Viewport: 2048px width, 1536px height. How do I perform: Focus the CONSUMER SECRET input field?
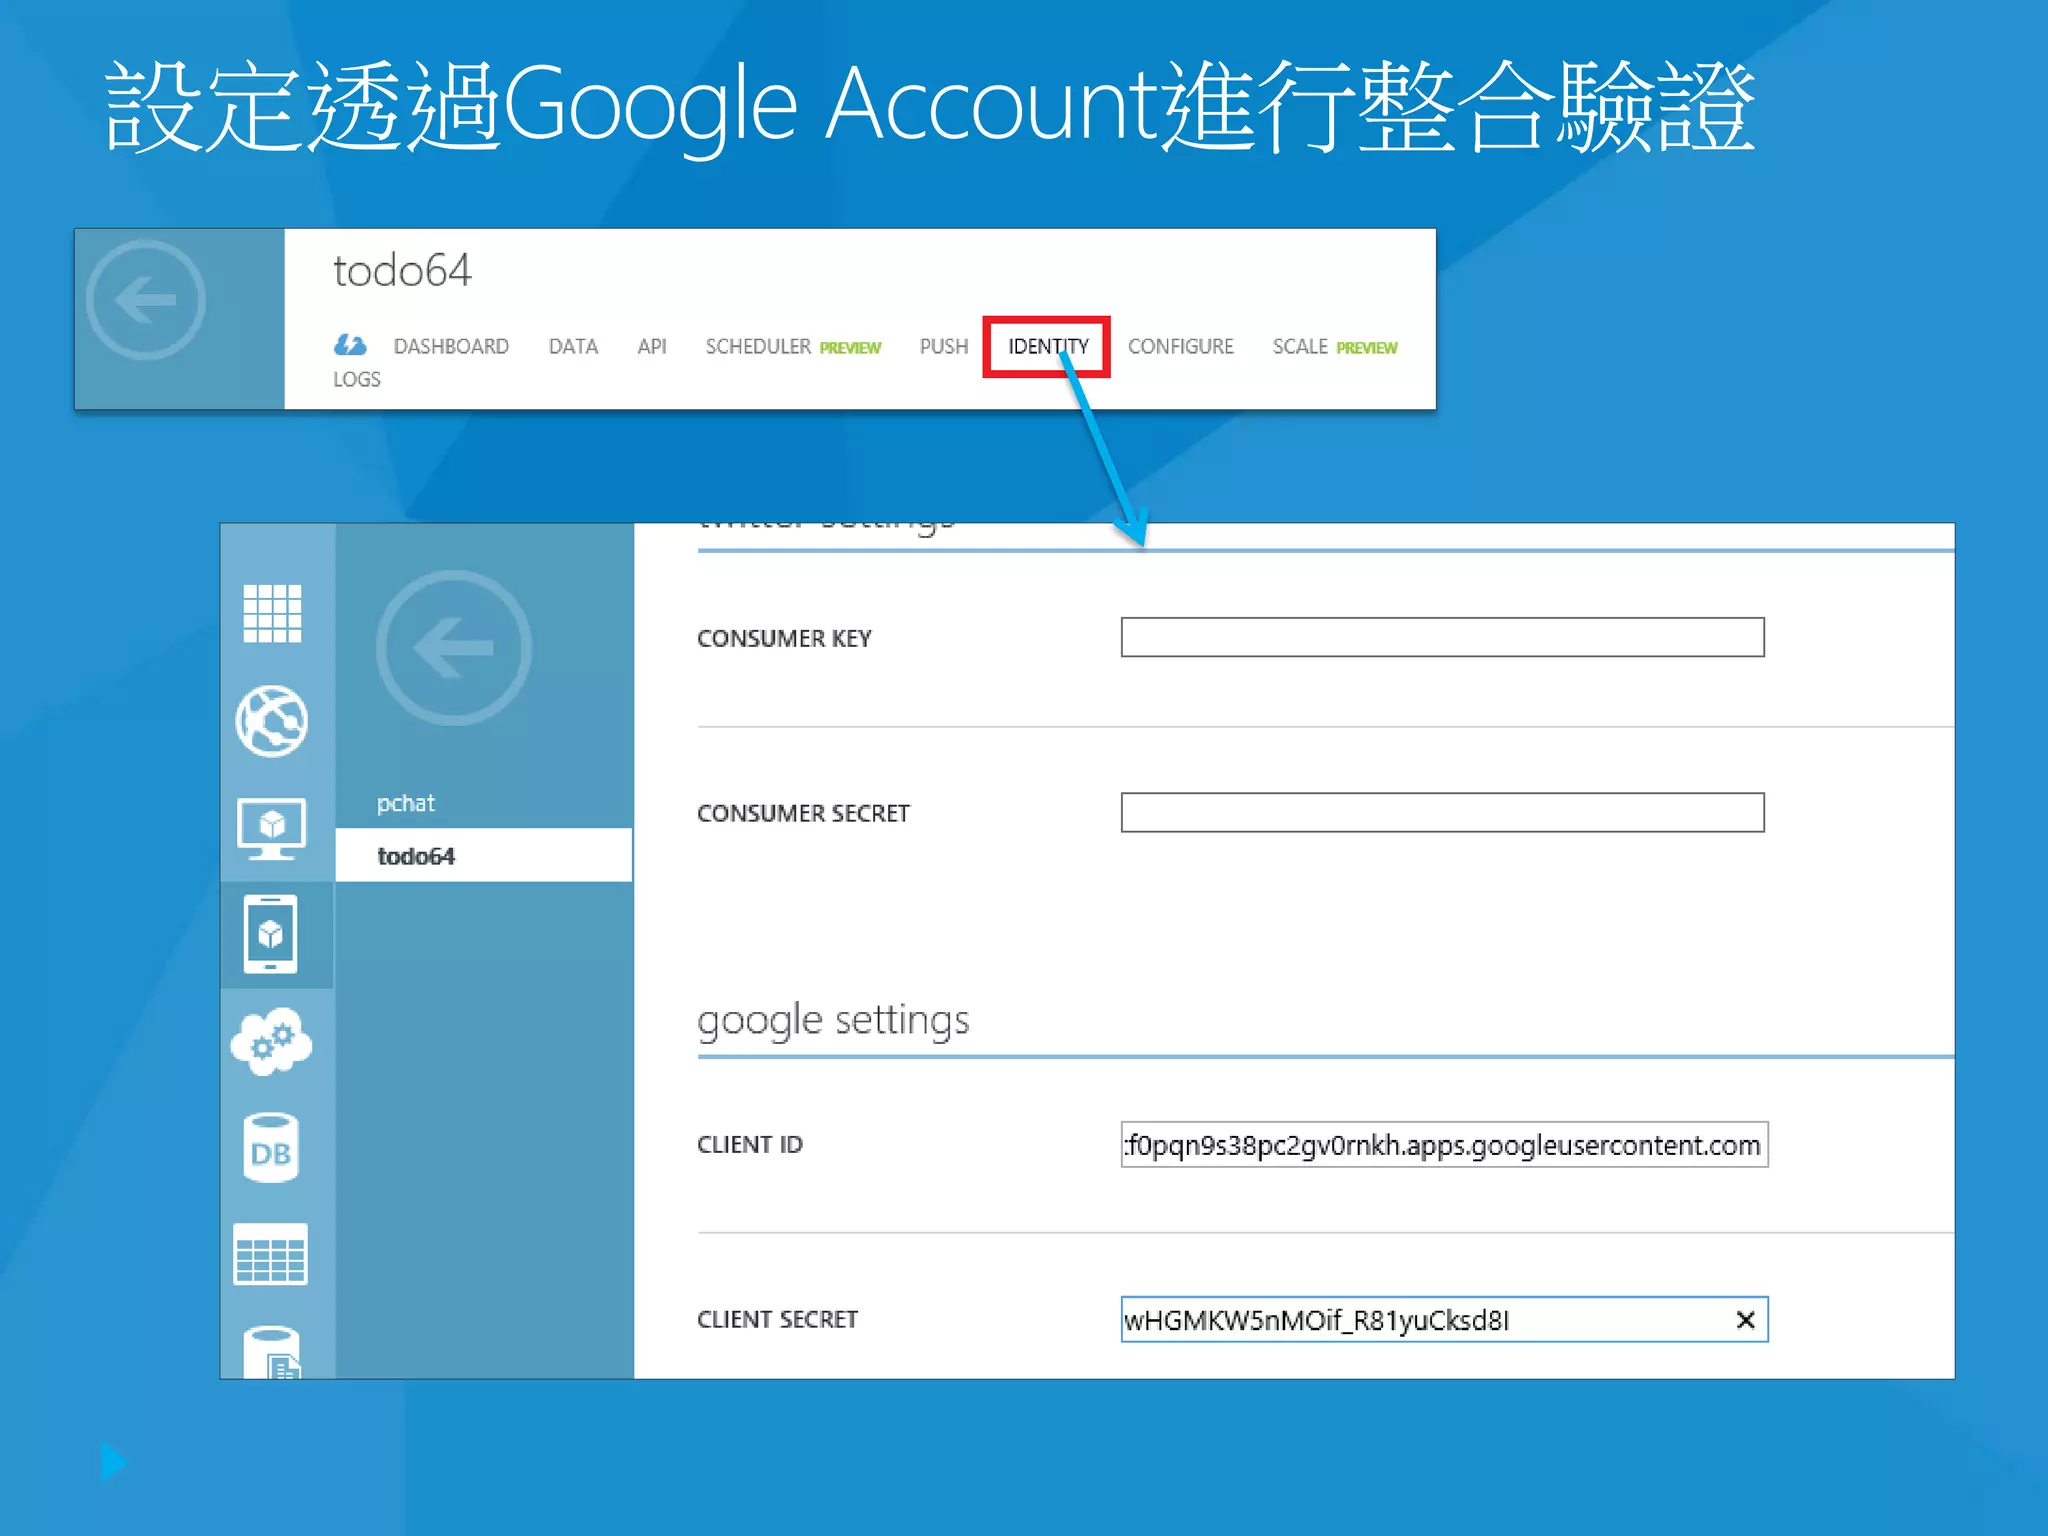(1442, 812)
